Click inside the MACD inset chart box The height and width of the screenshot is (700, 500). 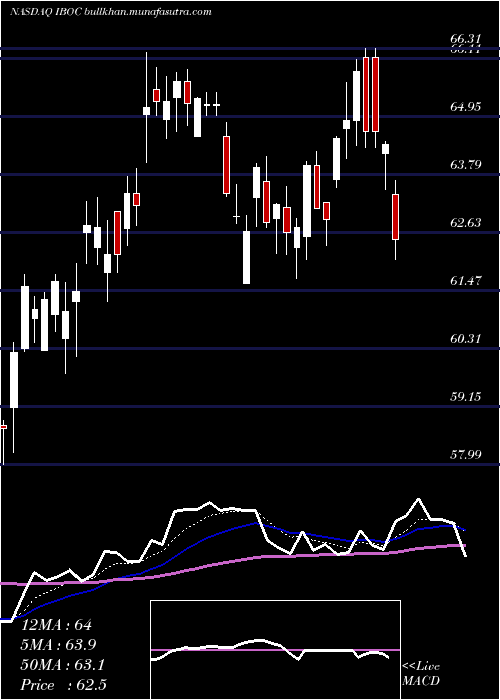(275, 650)
